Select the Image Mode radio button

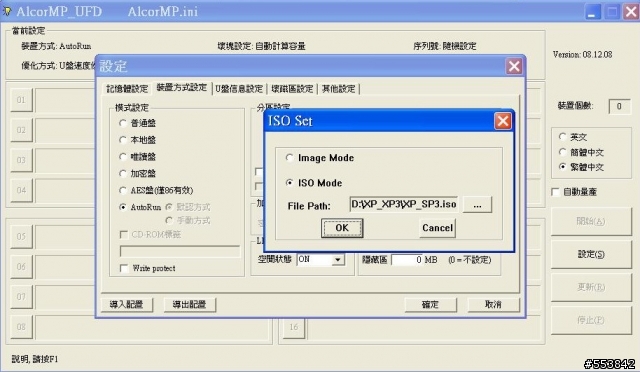click(x=289, y=158)
